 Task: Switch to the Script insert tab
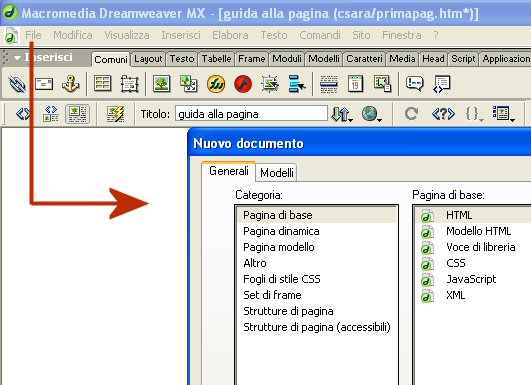click(463, 59)
